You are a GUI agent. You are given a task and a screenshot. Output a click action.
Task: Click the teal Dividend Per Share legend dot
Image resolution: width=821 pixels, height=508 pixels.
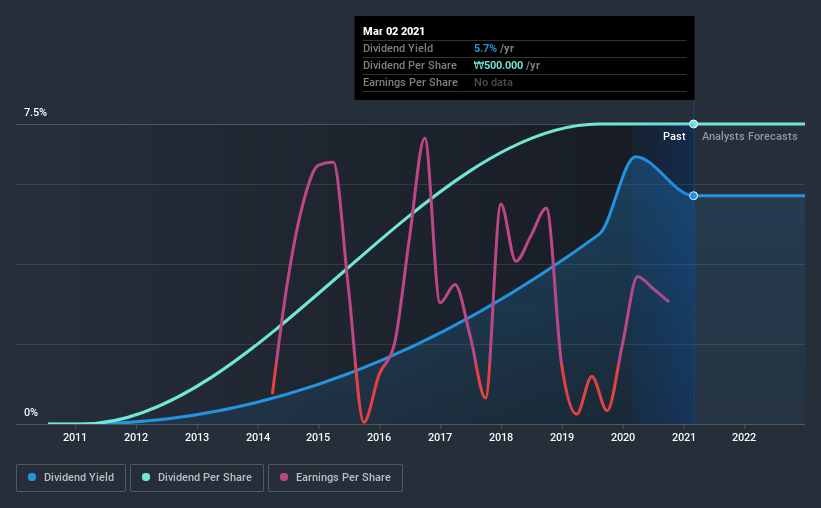click(146, 477)
